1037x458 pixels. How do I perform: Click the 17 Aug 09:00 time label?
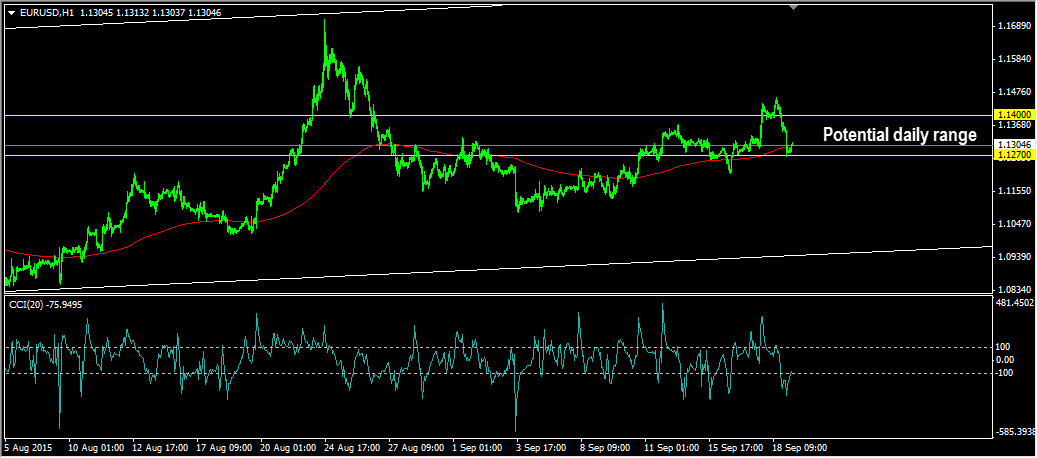coord(224,447)
